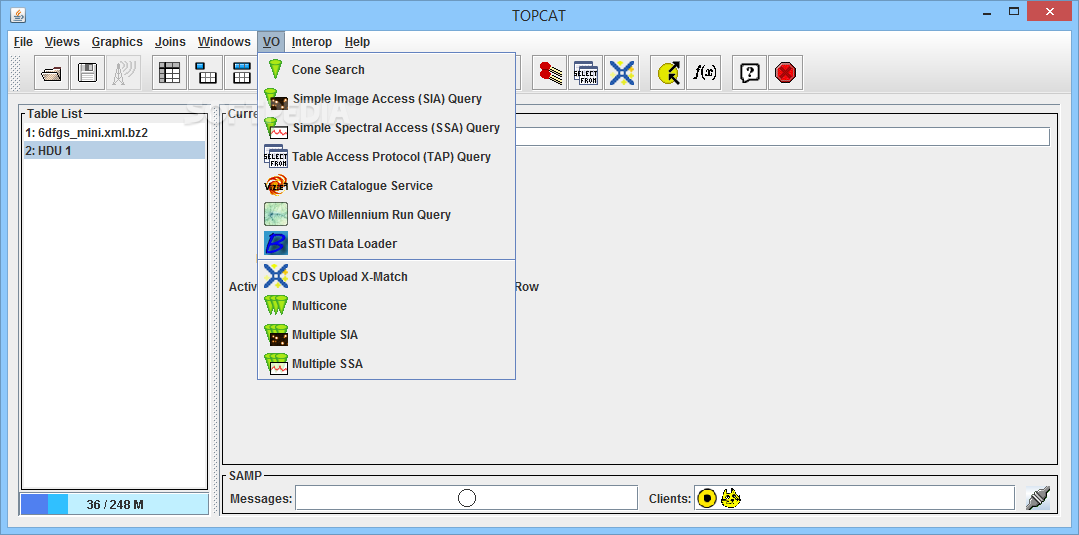Click the SELECT FROM TAP toolbar icon

[x=586, y=72]
